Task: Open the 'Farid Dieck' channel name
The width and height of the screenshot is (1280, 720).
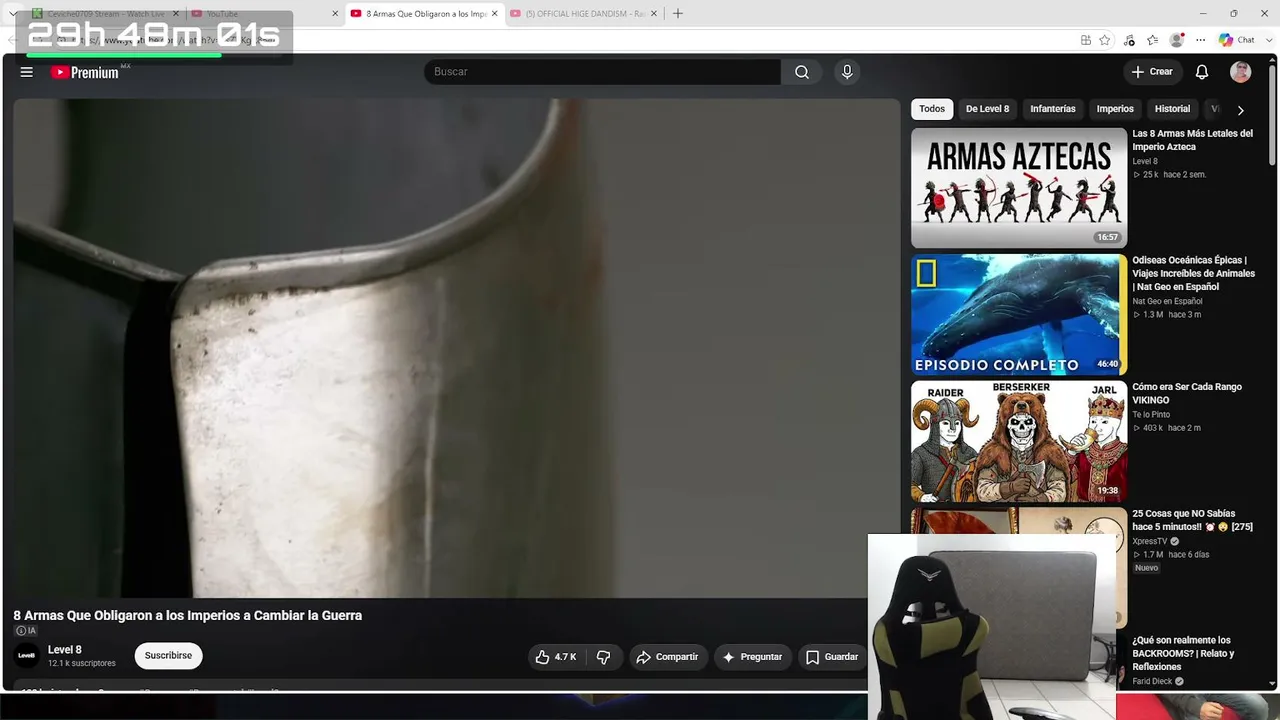Action: (1152, 681)
